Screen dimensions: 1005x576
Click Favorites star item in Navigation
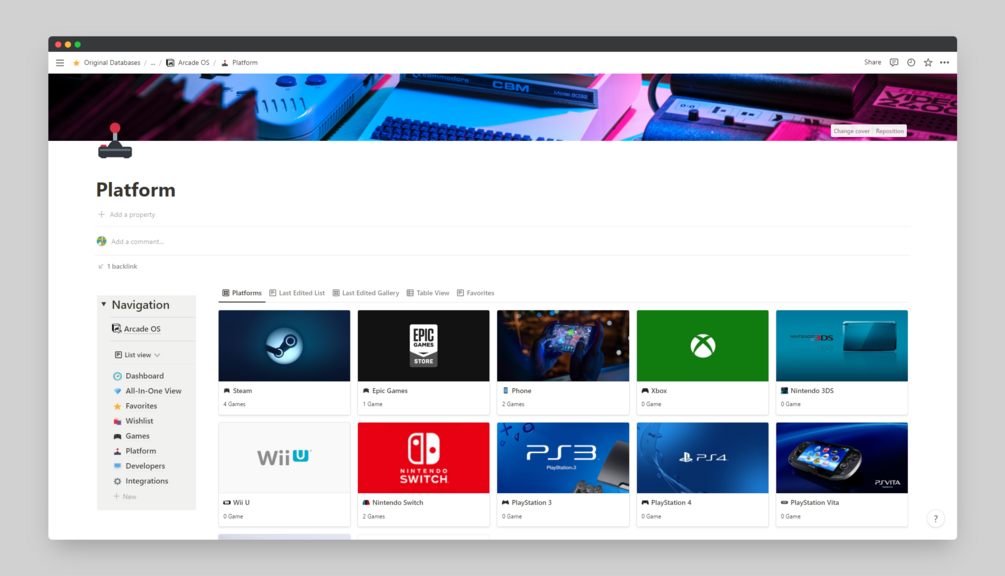pos(135,406)
